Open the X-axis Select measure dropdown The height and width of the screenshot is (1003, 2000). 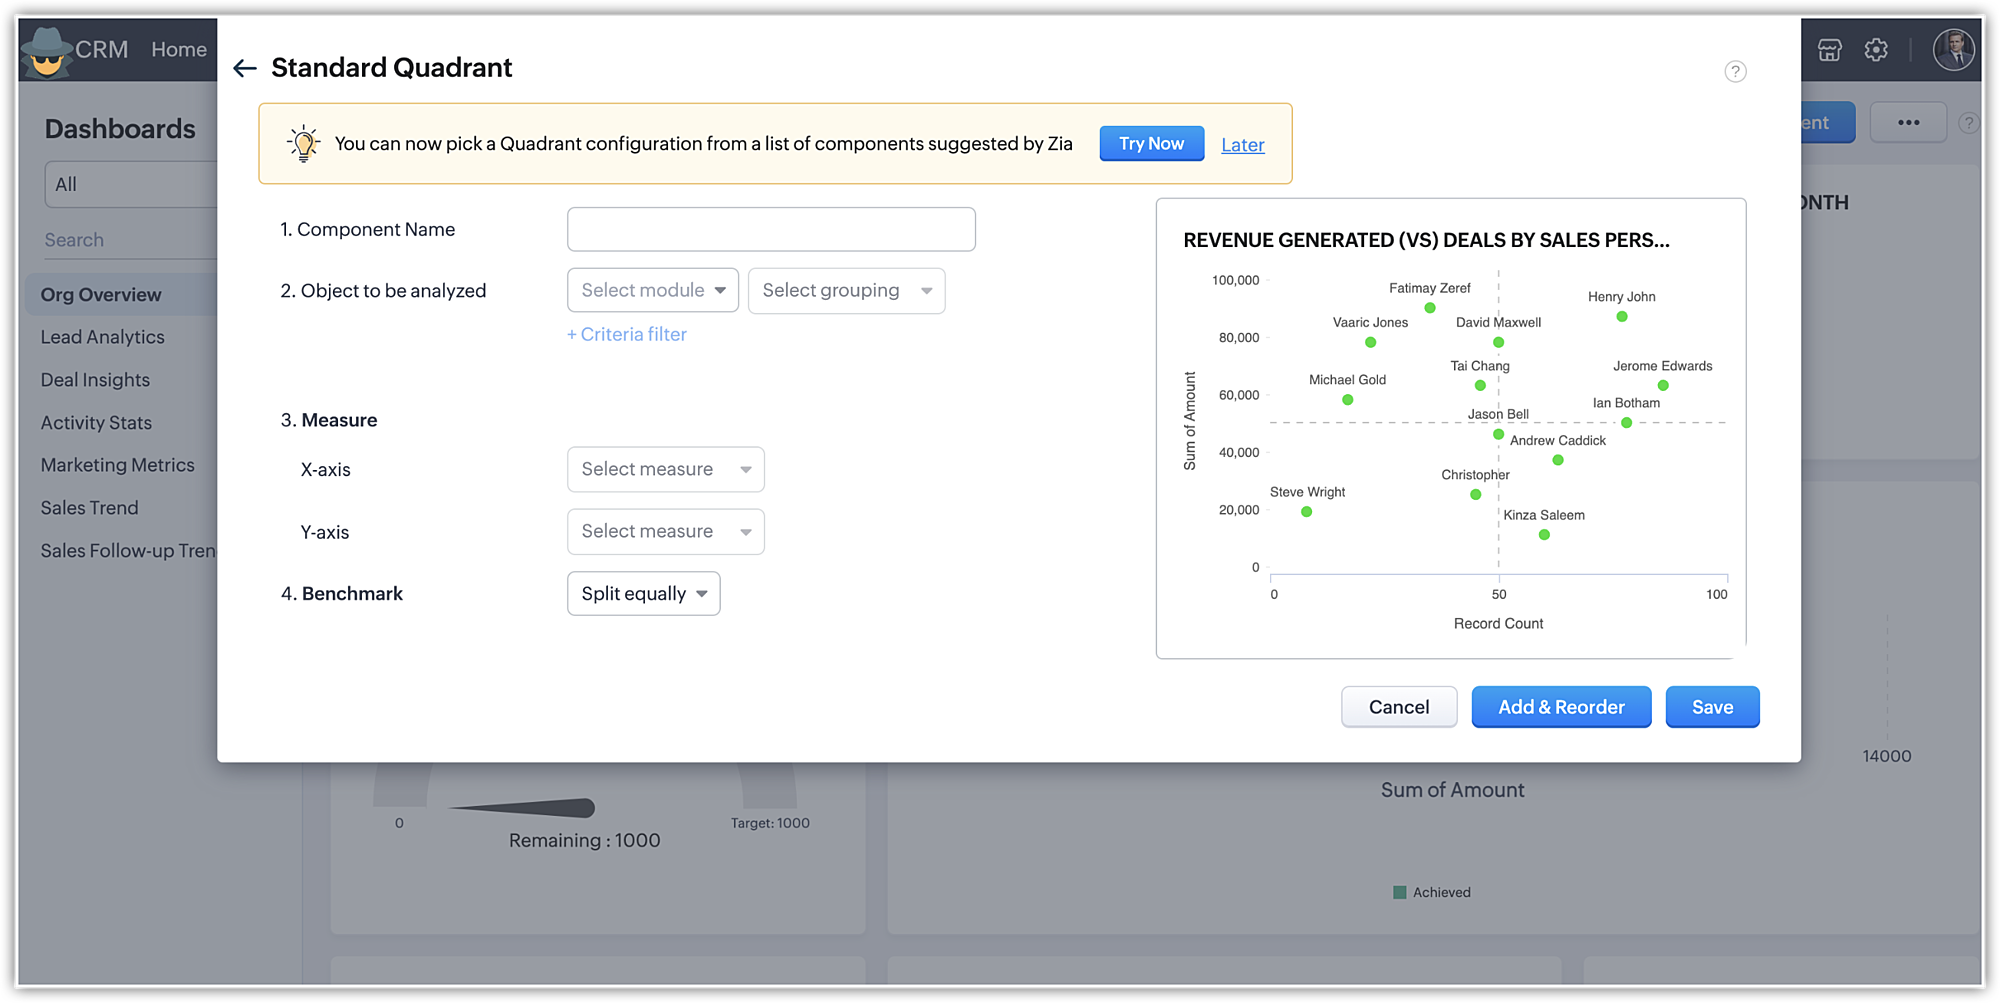(665, 470)
